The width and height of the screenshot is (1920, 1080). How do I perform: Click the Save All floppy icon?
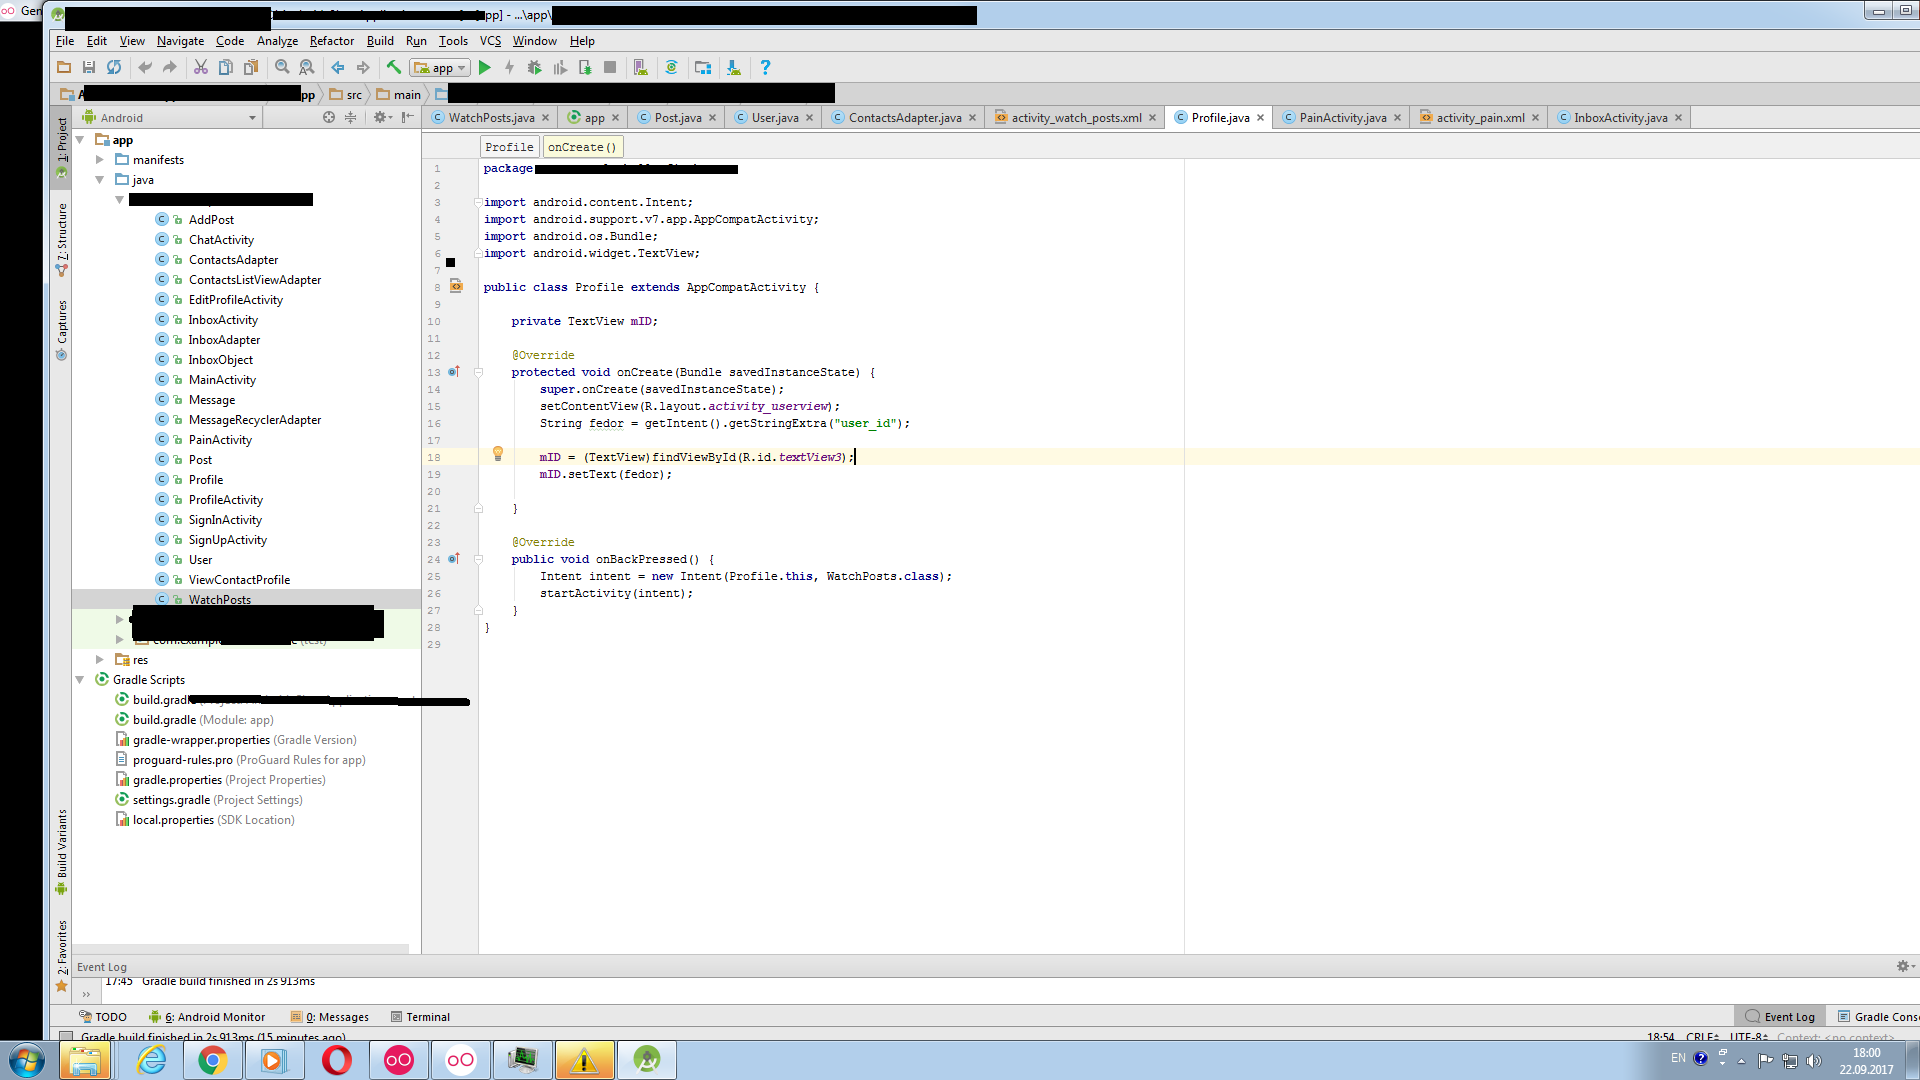89,67
